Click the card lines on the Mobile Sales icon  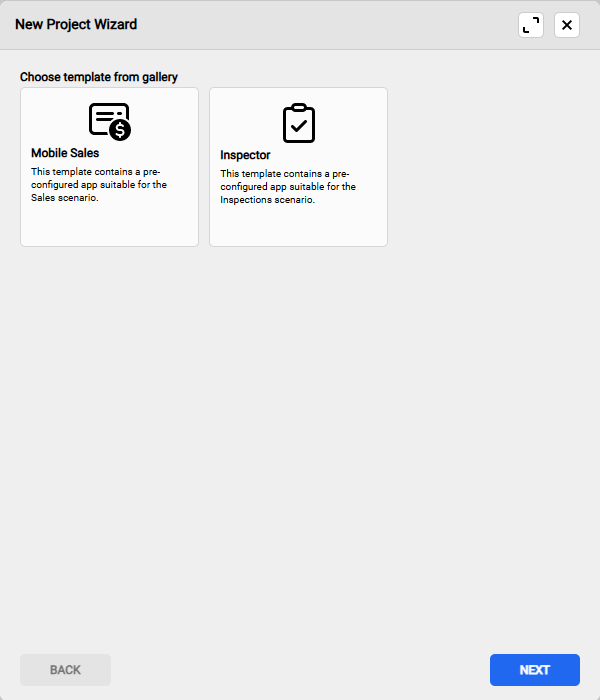pos(104,117)
